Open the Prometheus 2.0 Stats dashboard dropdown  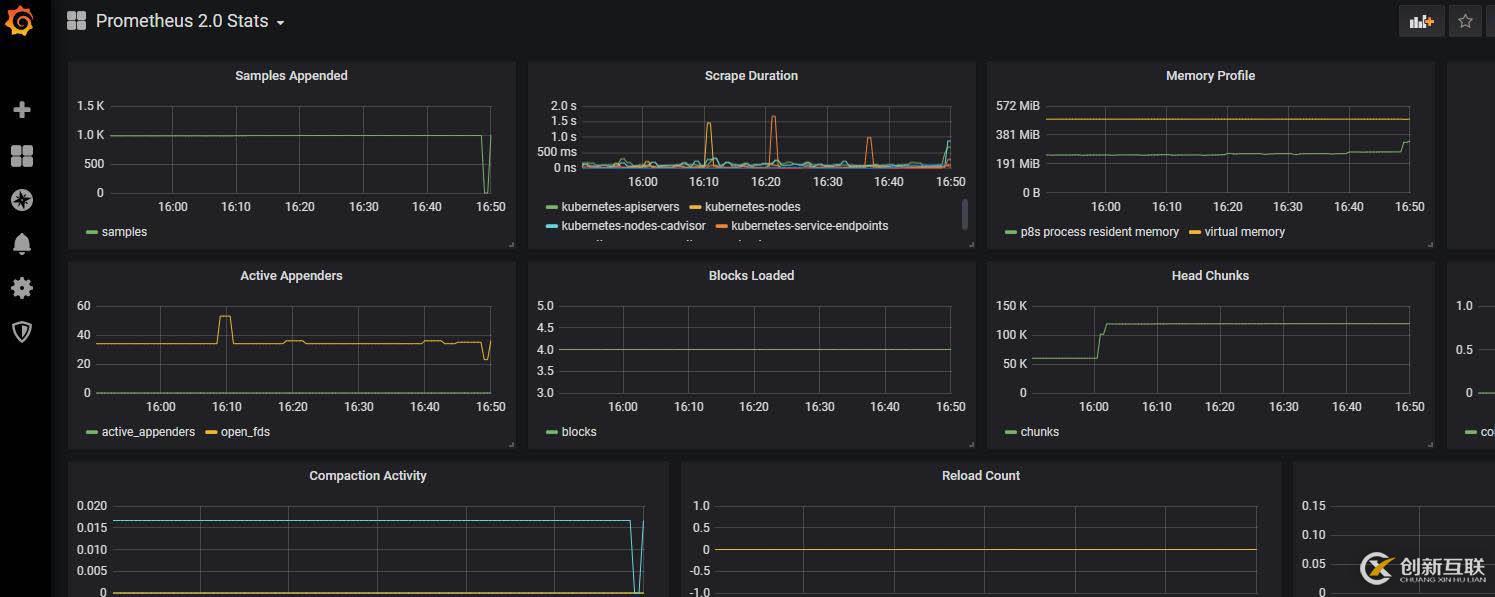[x=190, y=21]
